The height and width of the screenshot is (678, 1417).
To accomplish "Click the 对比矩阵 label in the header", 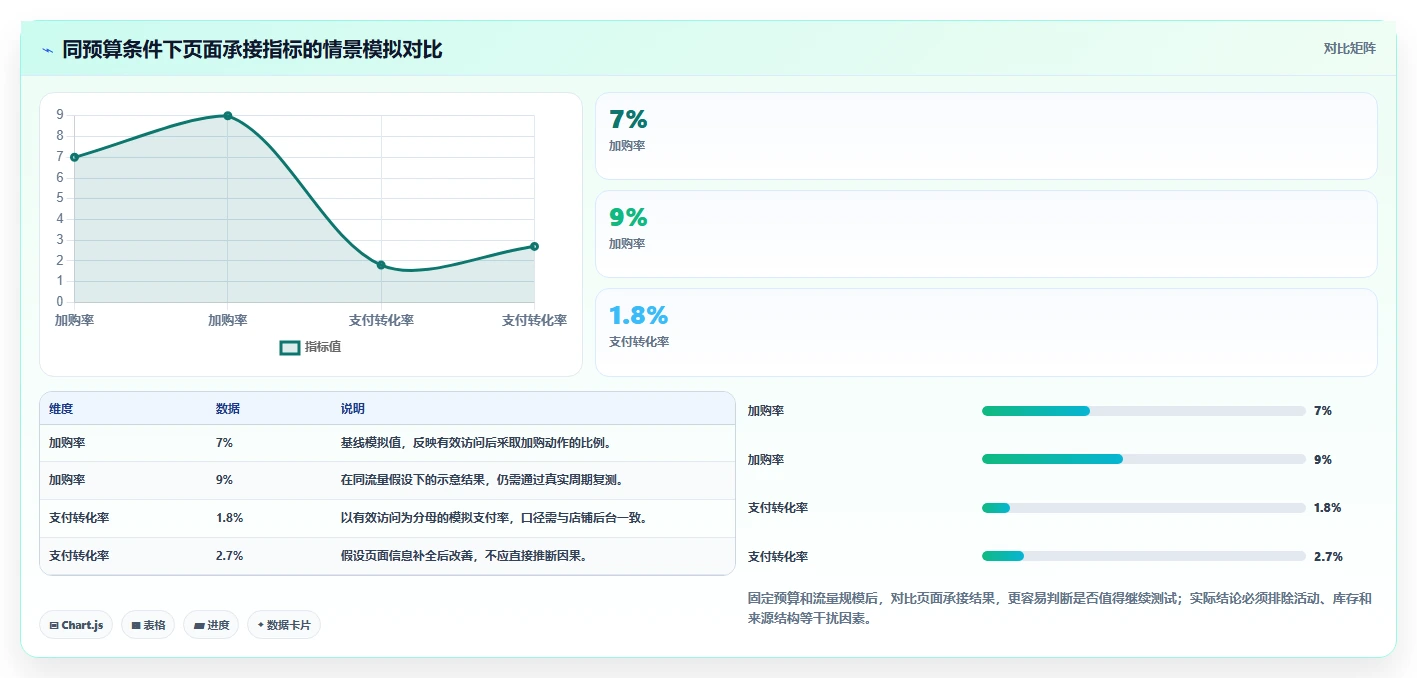I will click(1349, 49).
